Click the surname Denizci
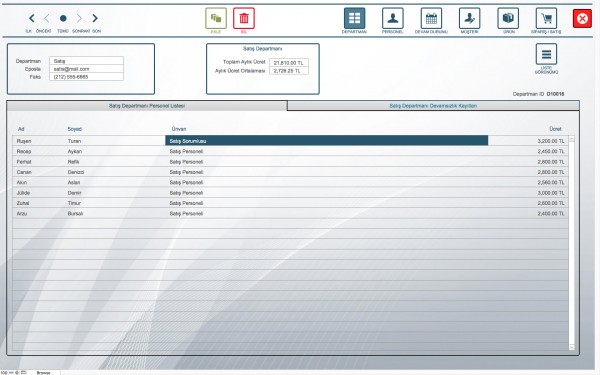Screen dimensions: 600x375 [x=76, y=172]
